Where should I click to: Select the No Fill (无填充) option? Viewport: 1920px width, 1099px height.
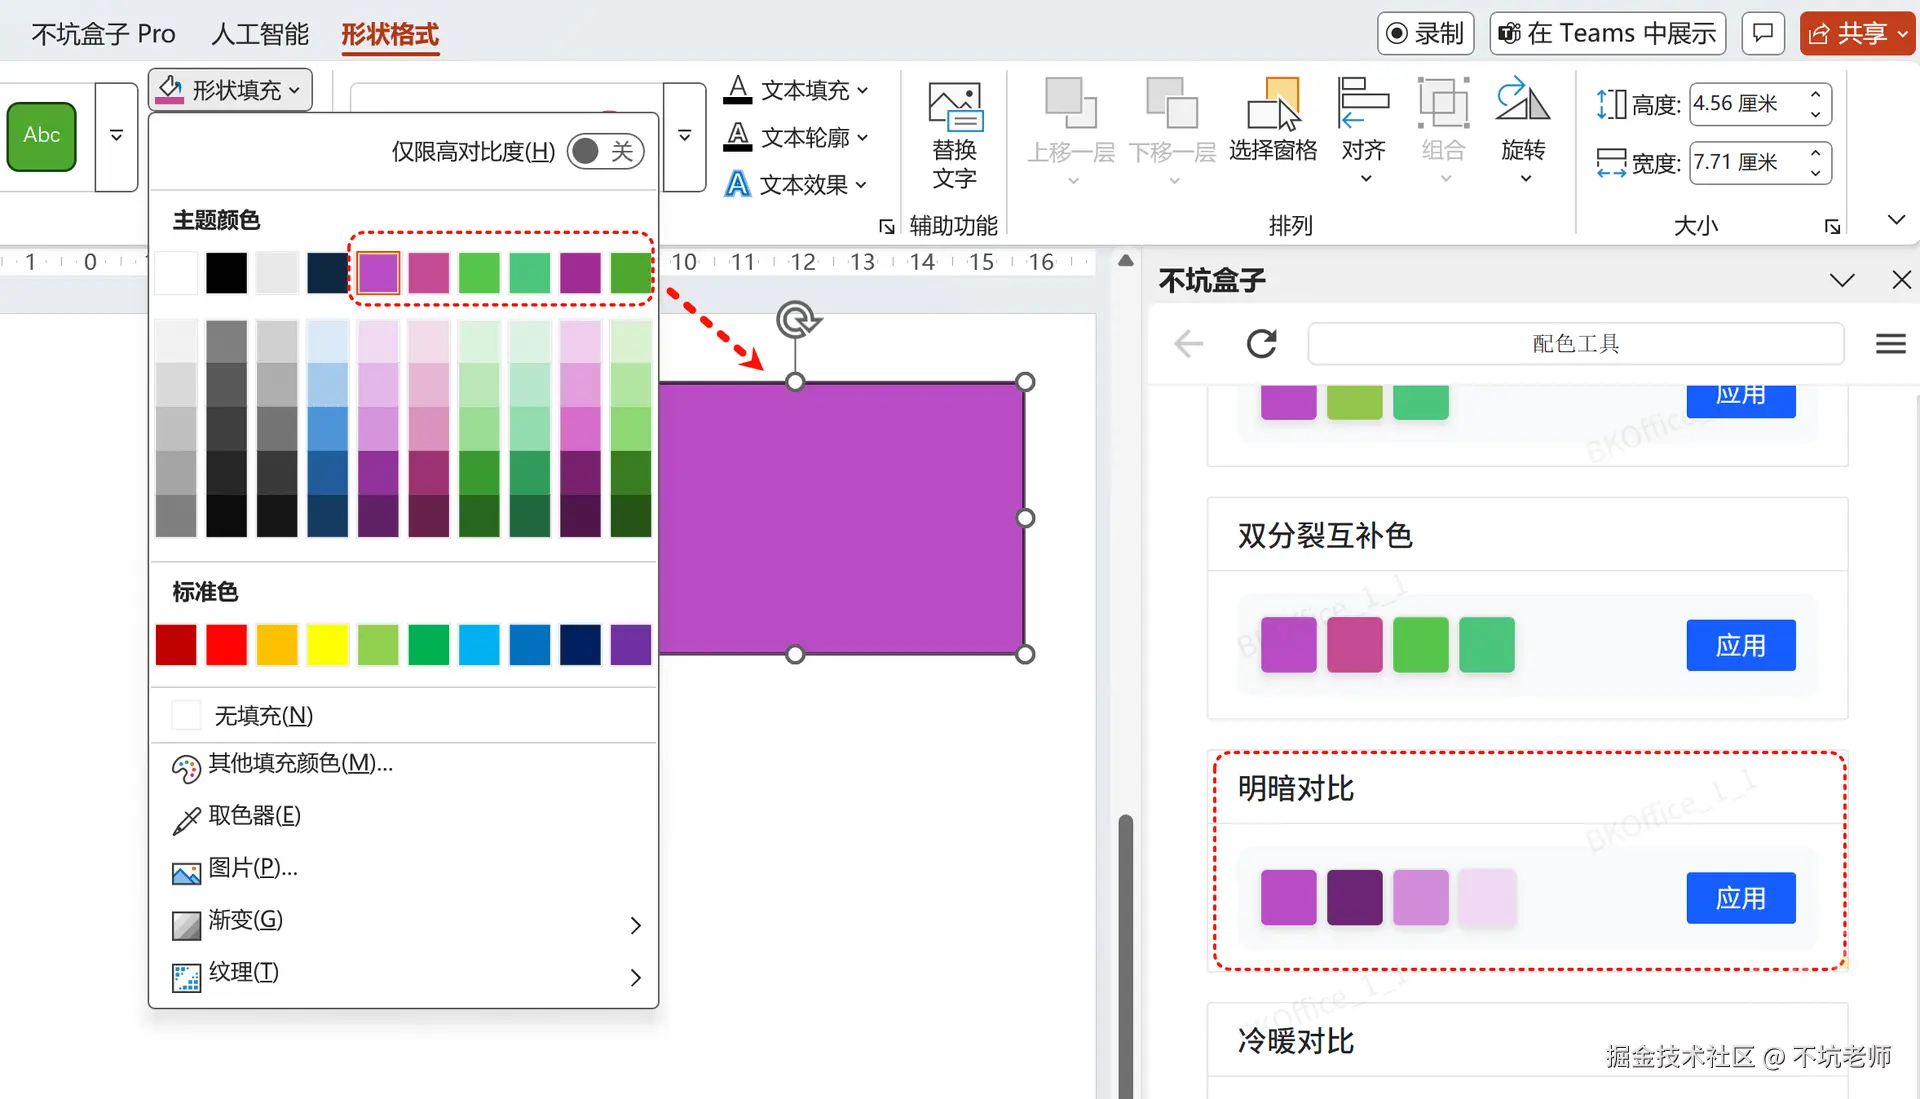[263, 716]
